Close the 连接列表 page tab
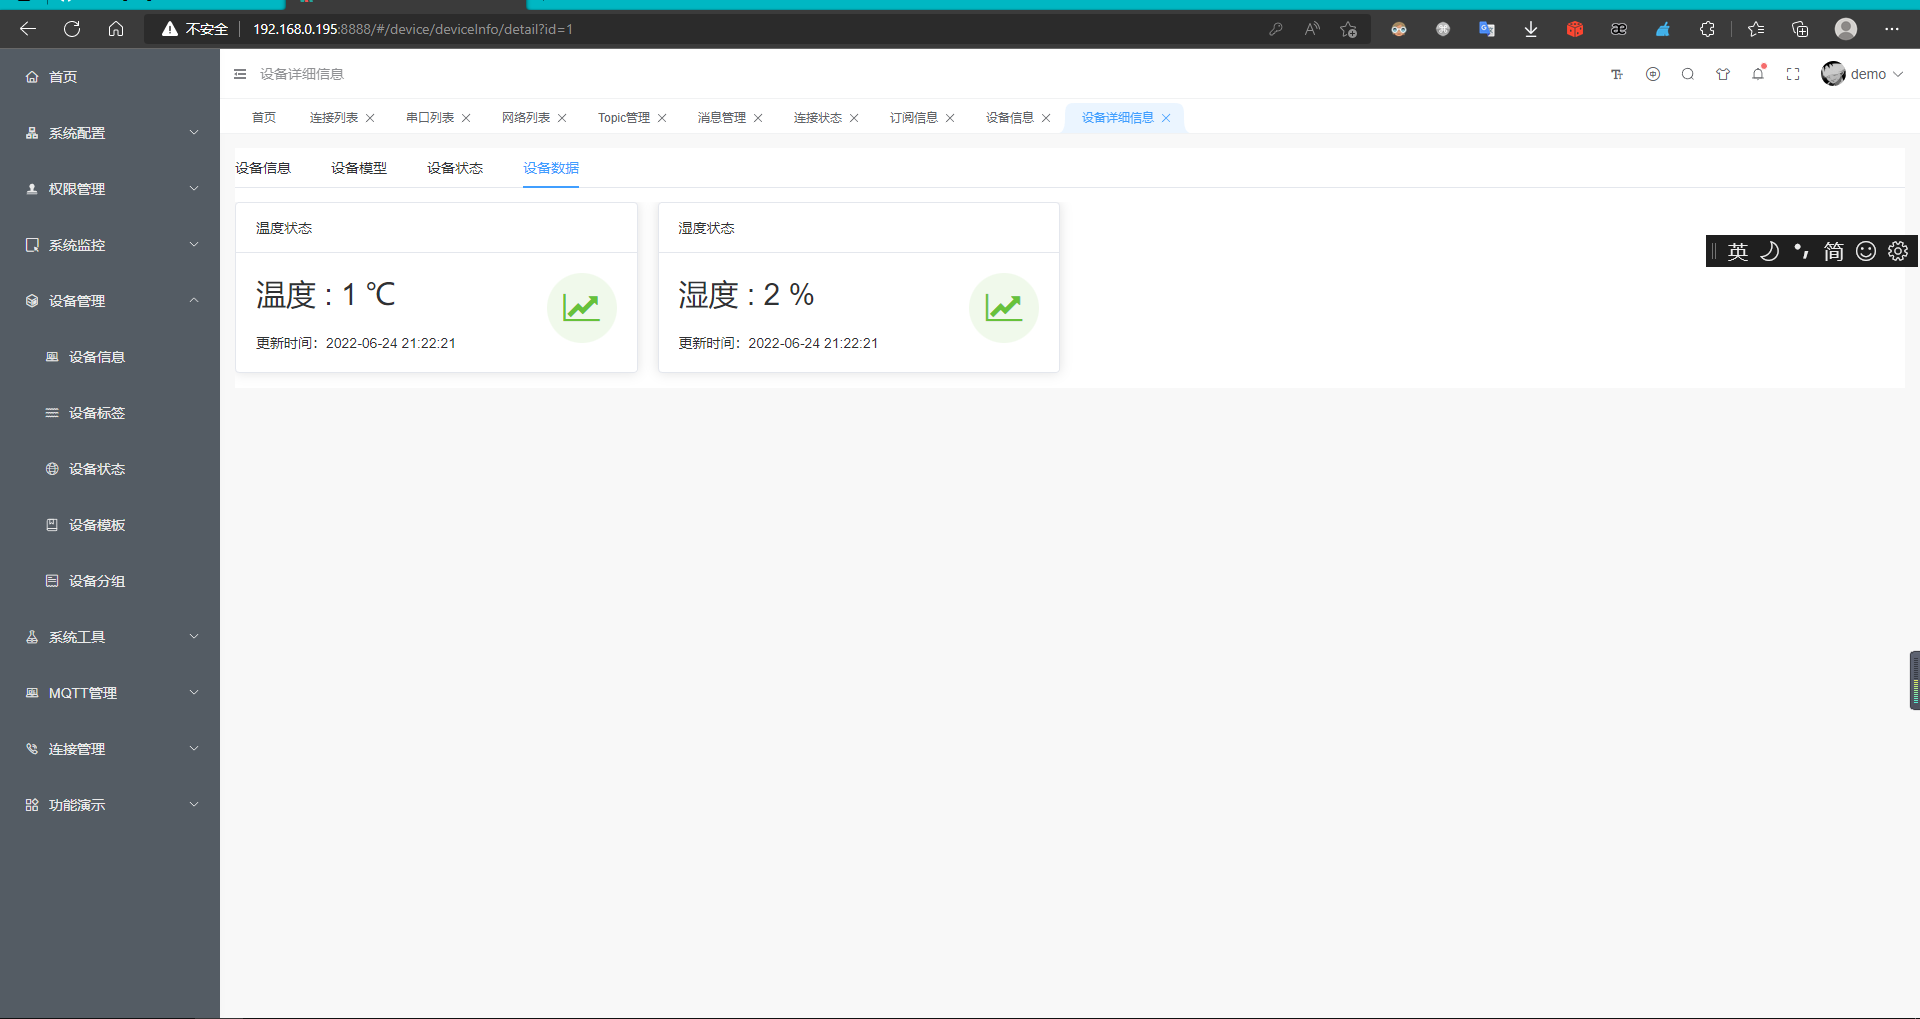The height and width of the screenshot is (1019, 1920). (370, 118)
